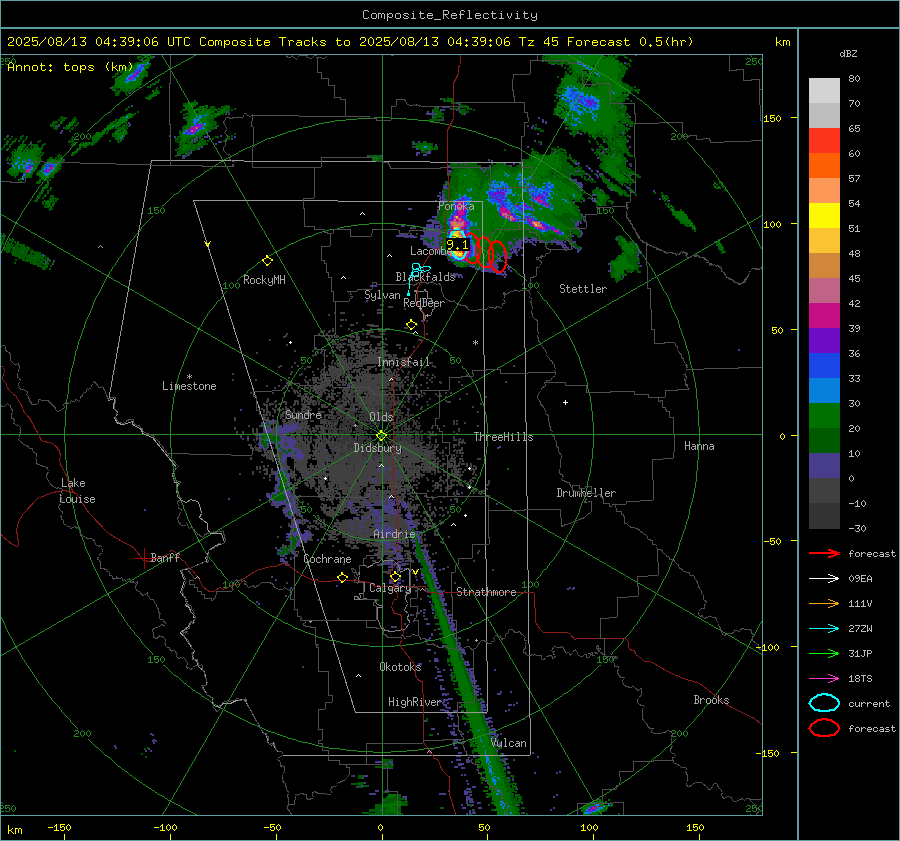Pick the dark orange swatch in dBZ legend
Viewport: 900px width, 841px height.
click(824, 166)
